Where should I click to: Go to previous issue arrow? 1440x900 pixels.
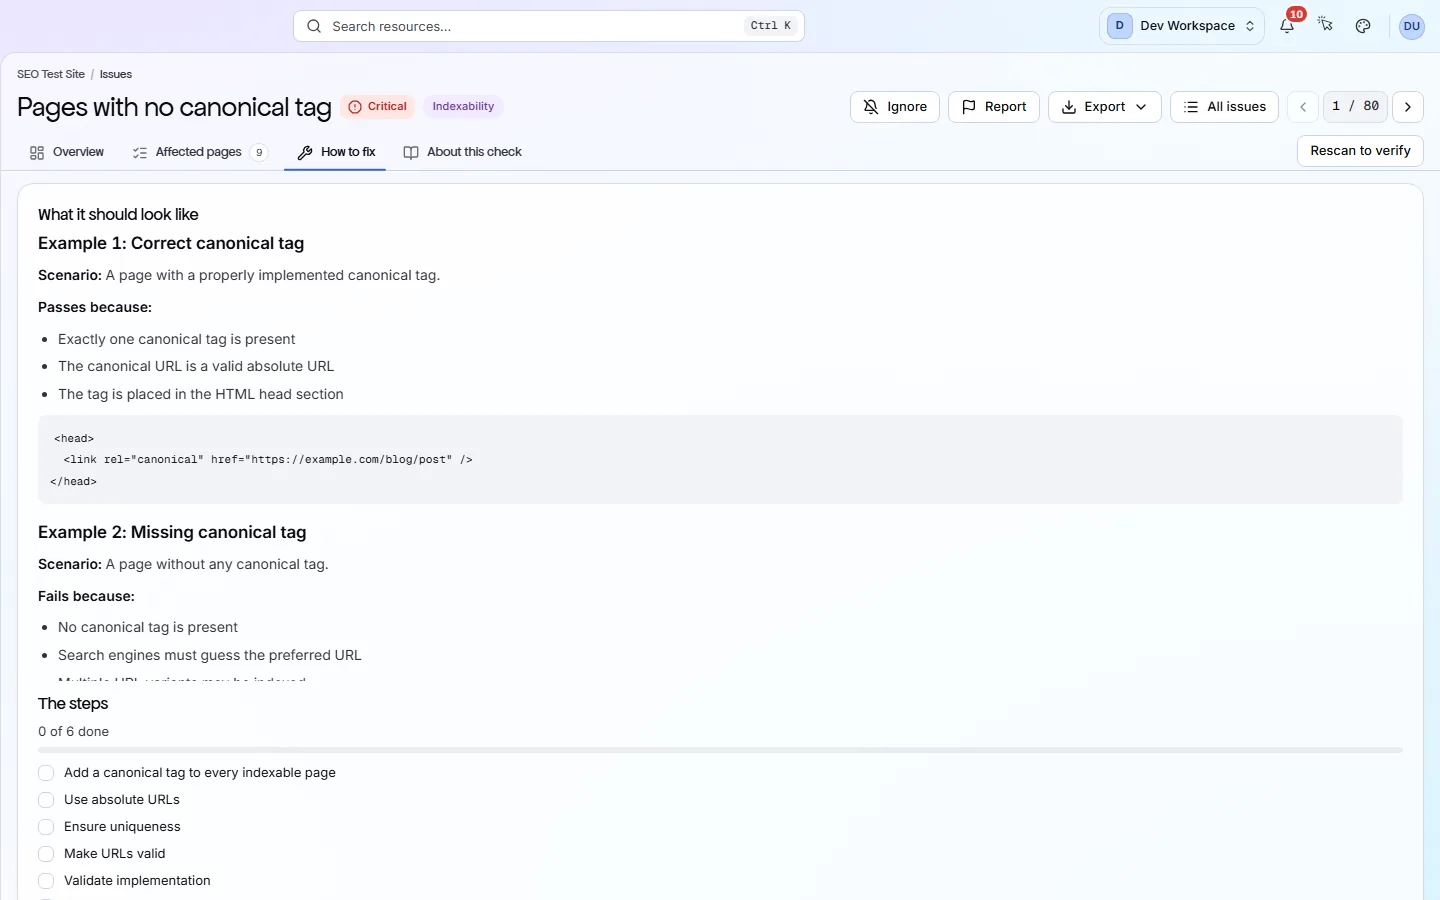[1302, 107]
